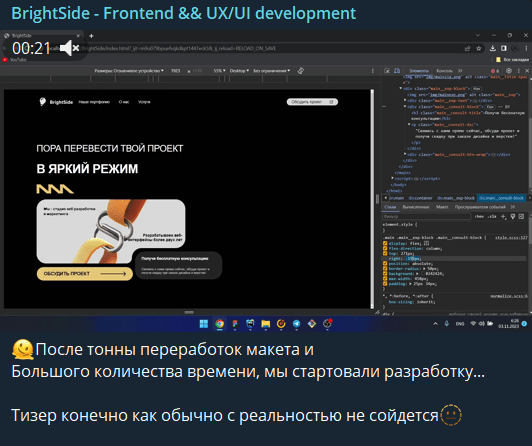The width and height of the screenshot is (532, 446).
Task: Show more DevTools tabs chevron
Action: (x=460, y=71)
